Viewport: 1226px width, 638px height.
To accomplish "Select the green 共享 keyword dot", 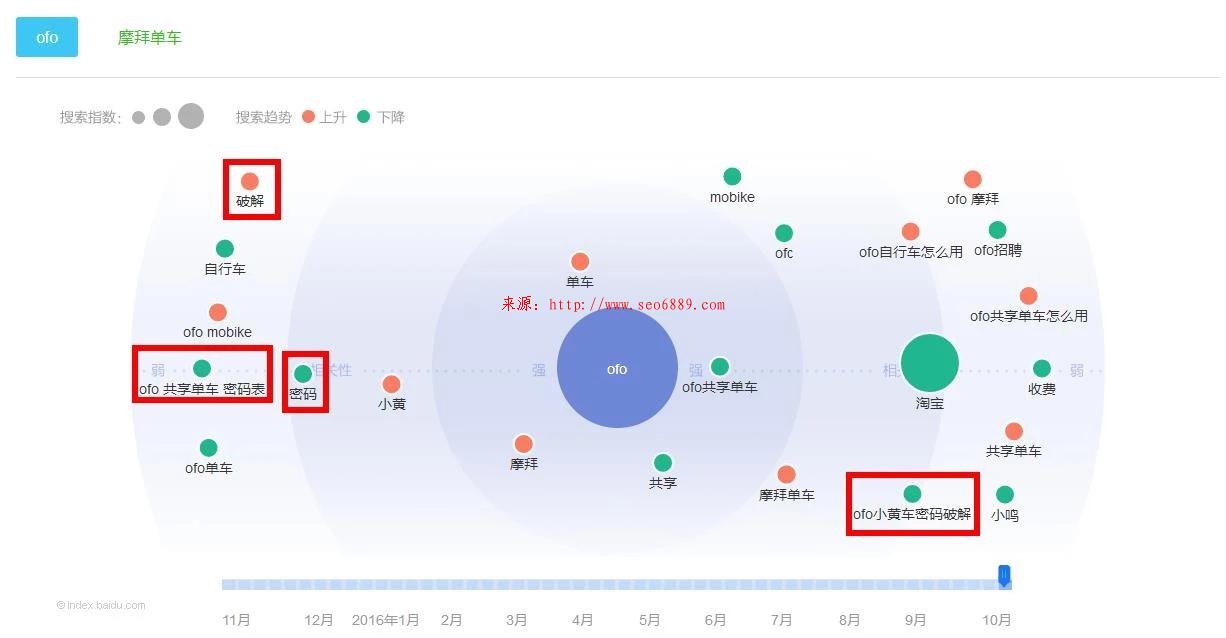I will (x=663, y=463).
